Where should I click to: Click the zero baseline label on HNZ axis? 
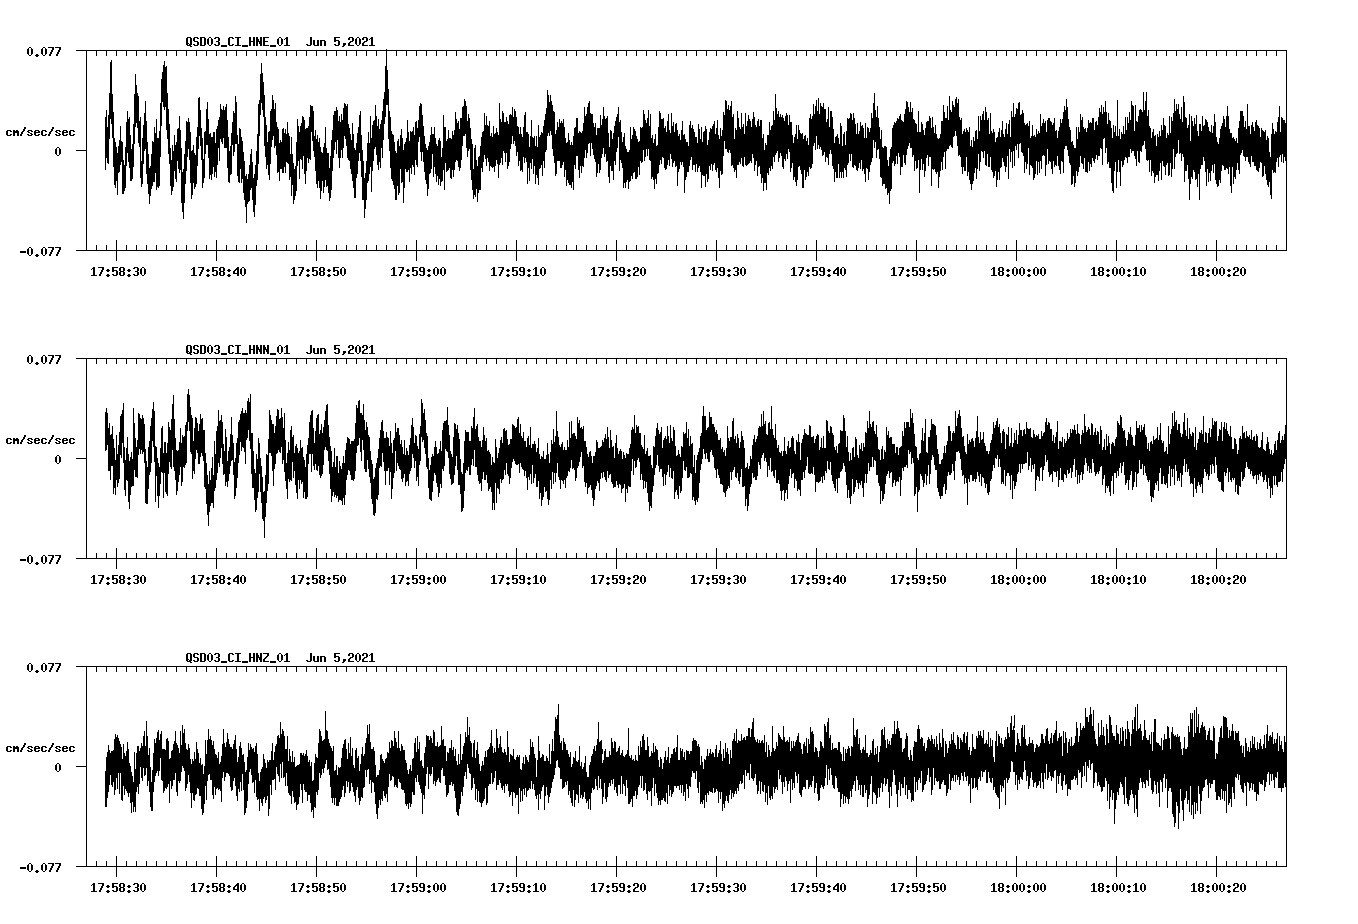57,767
